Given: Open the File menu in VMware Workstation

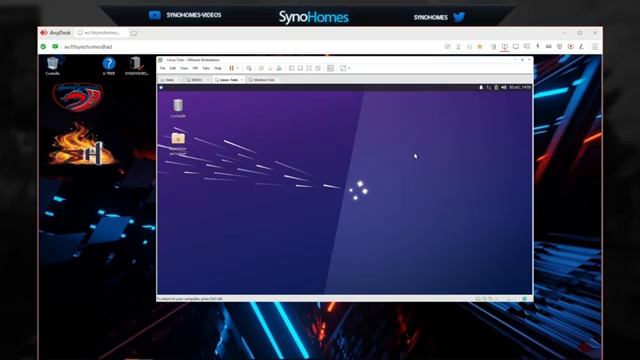Looking at the screenshot, I should pos(162,68).
